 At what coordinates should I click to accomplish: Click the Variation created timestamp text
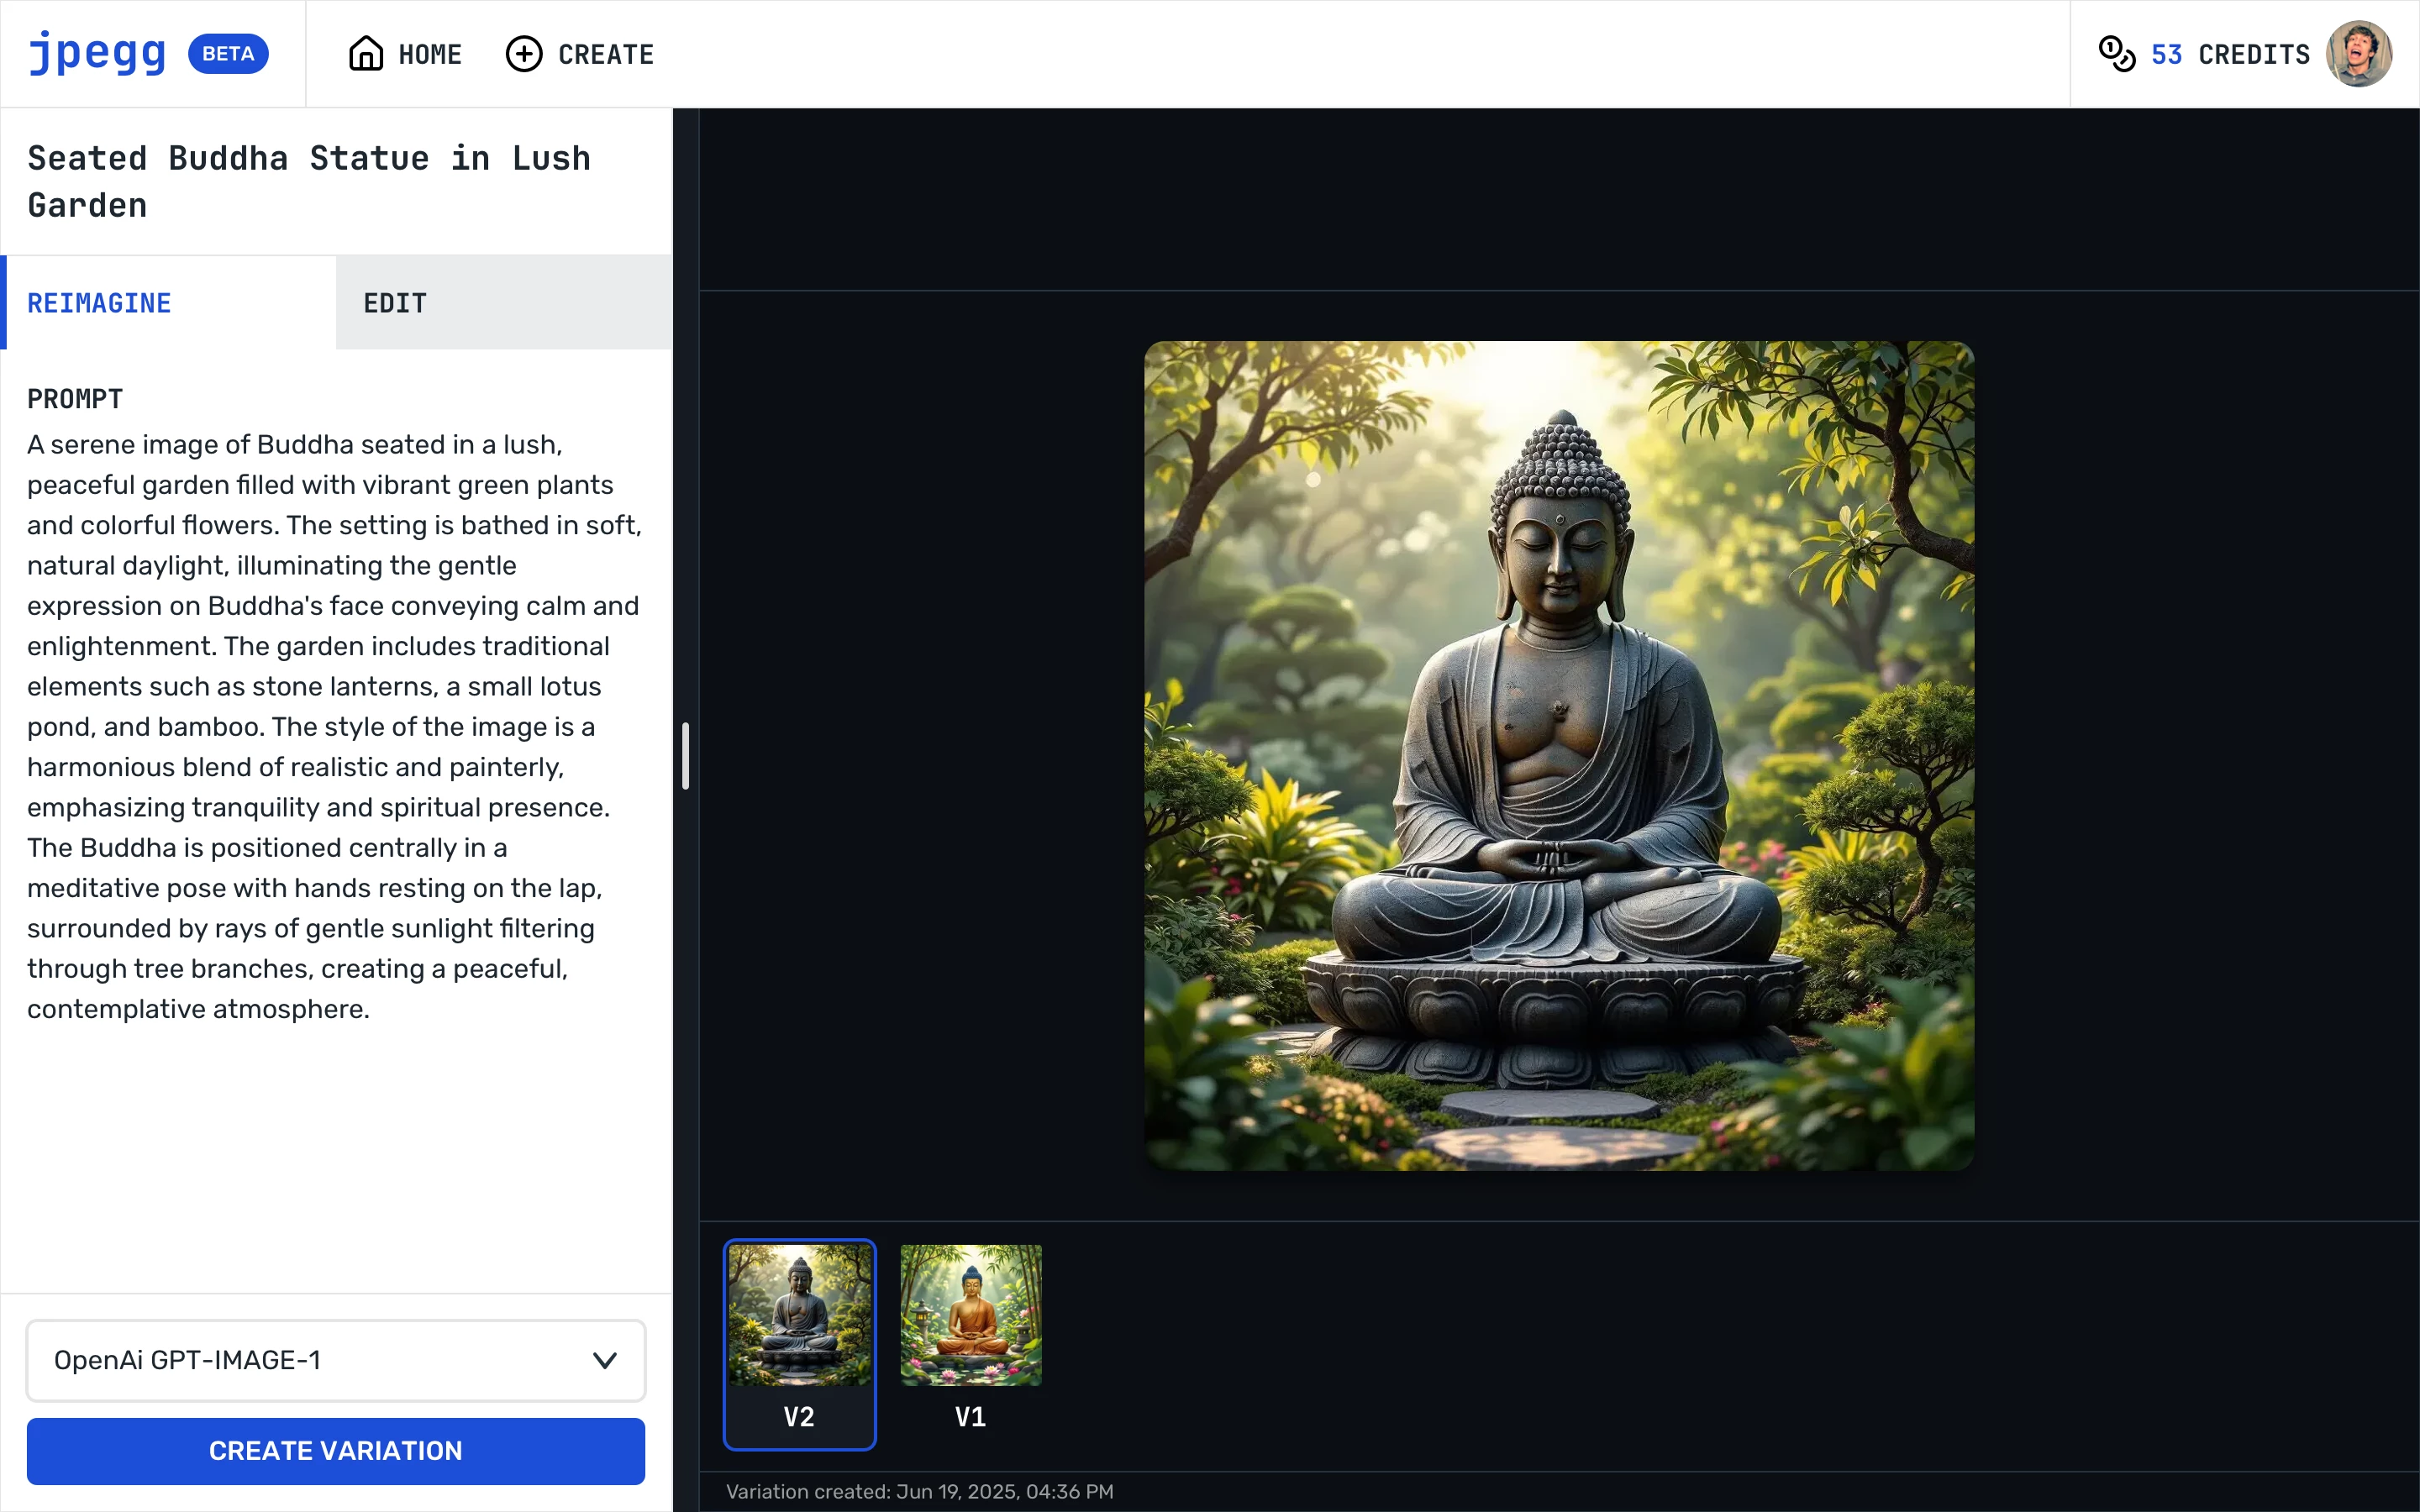919,1491
